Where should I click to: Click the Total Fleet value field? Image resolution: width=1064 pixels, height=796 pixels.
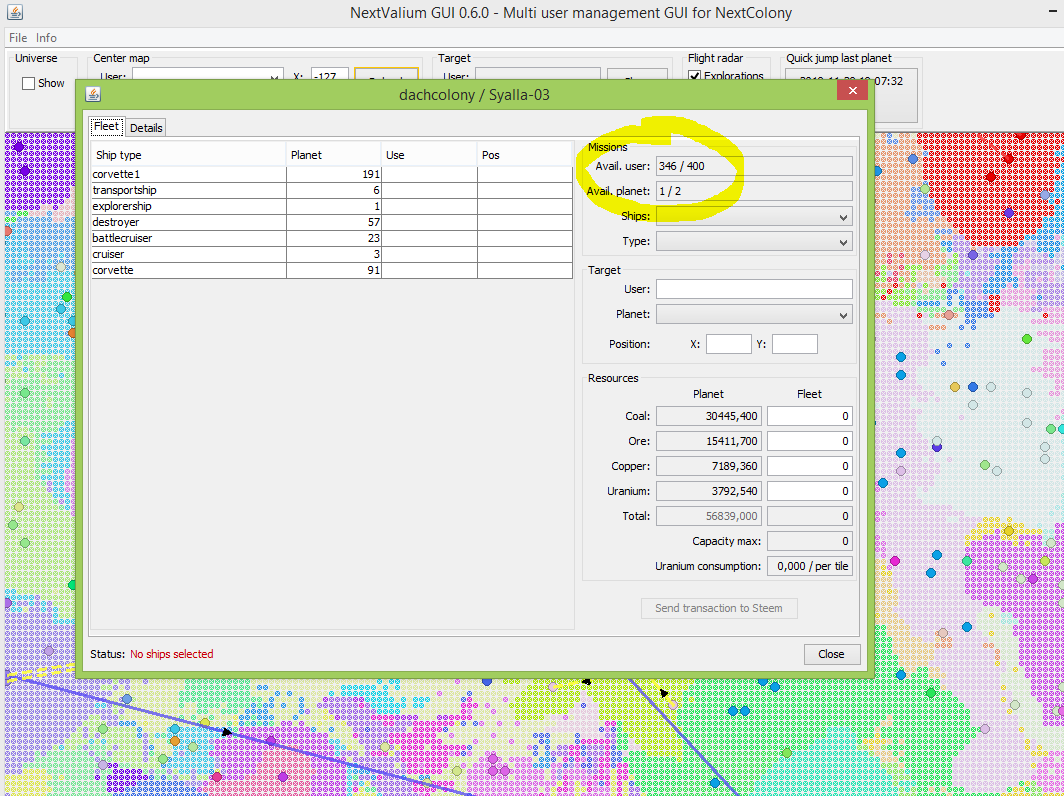(810, 516)
